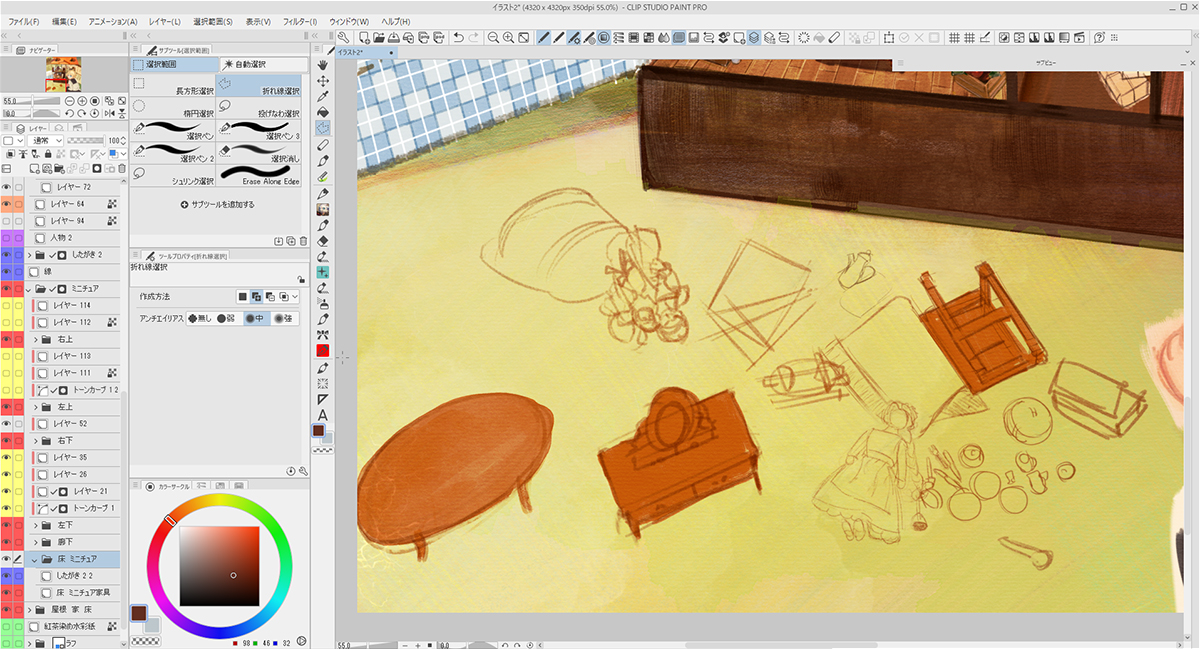Toggle visibility of レイヤー 52

pos(7,424)
